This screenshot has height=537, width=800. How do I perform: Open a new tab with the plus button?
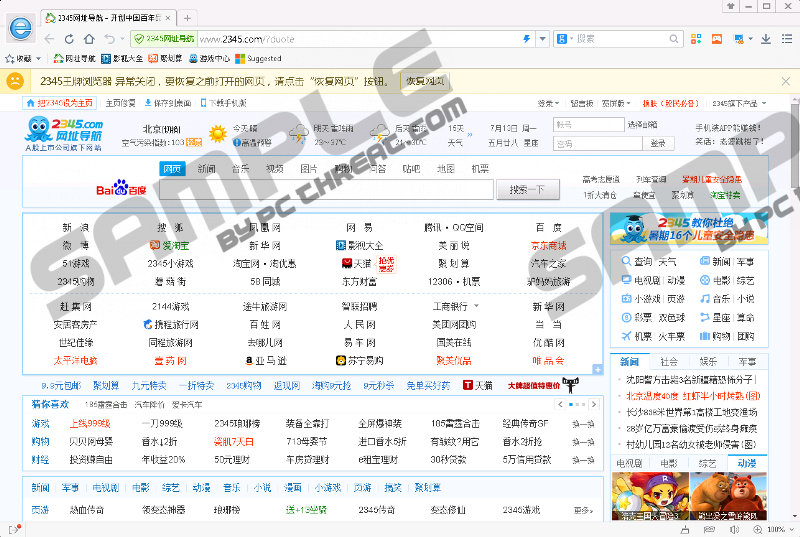[x=187, y=18]
